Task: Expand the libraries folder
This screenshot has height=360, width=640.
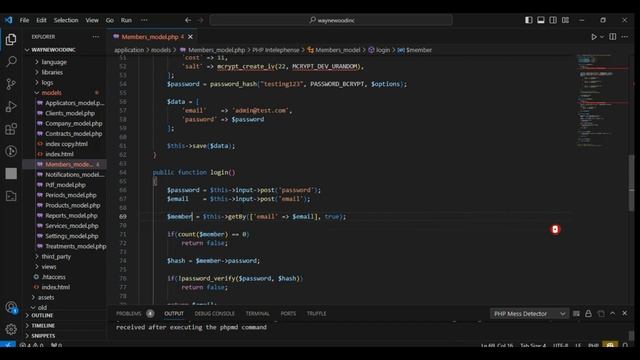Action: pyautogui.click(x=52, y=72)
